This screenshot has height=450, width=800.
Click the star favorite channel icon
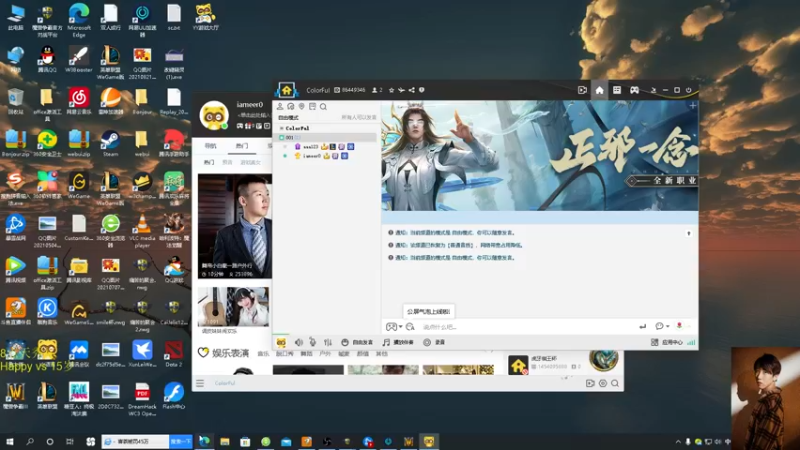pyautogui.click(x=391, y=90)
